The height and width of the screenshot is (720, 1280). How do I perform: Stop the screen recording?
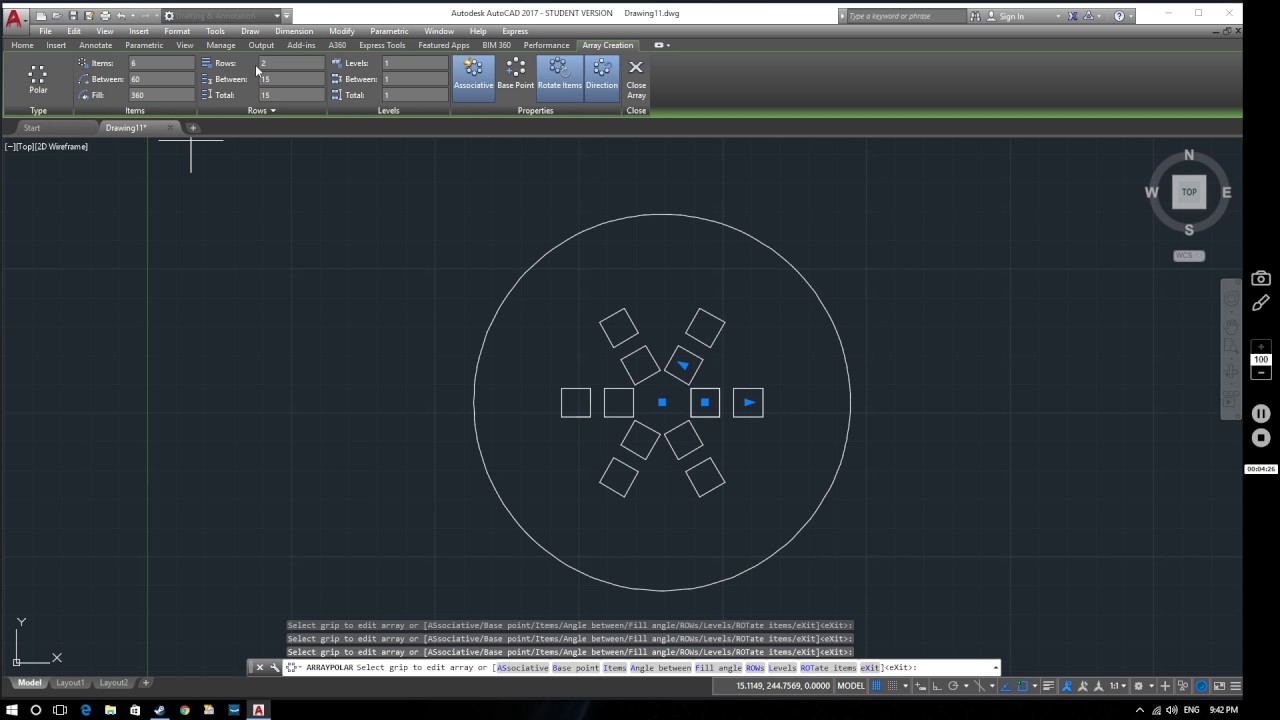coord(1261,438)
